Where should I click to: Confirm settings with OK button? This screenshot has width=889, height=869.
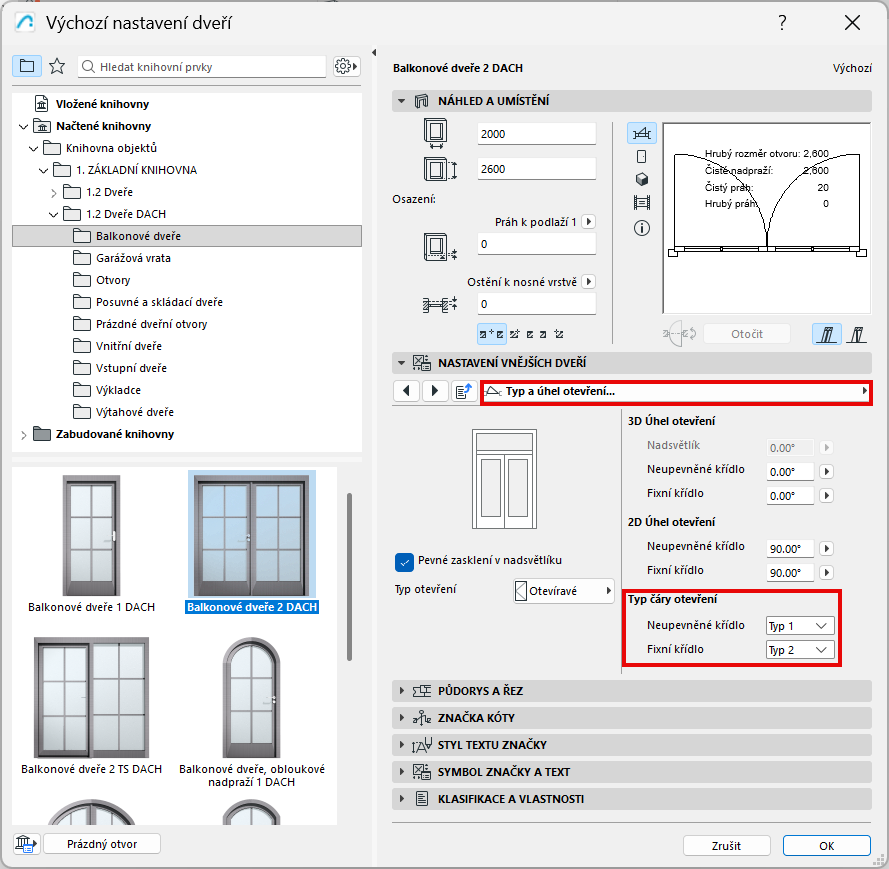[x=826, y=846]
